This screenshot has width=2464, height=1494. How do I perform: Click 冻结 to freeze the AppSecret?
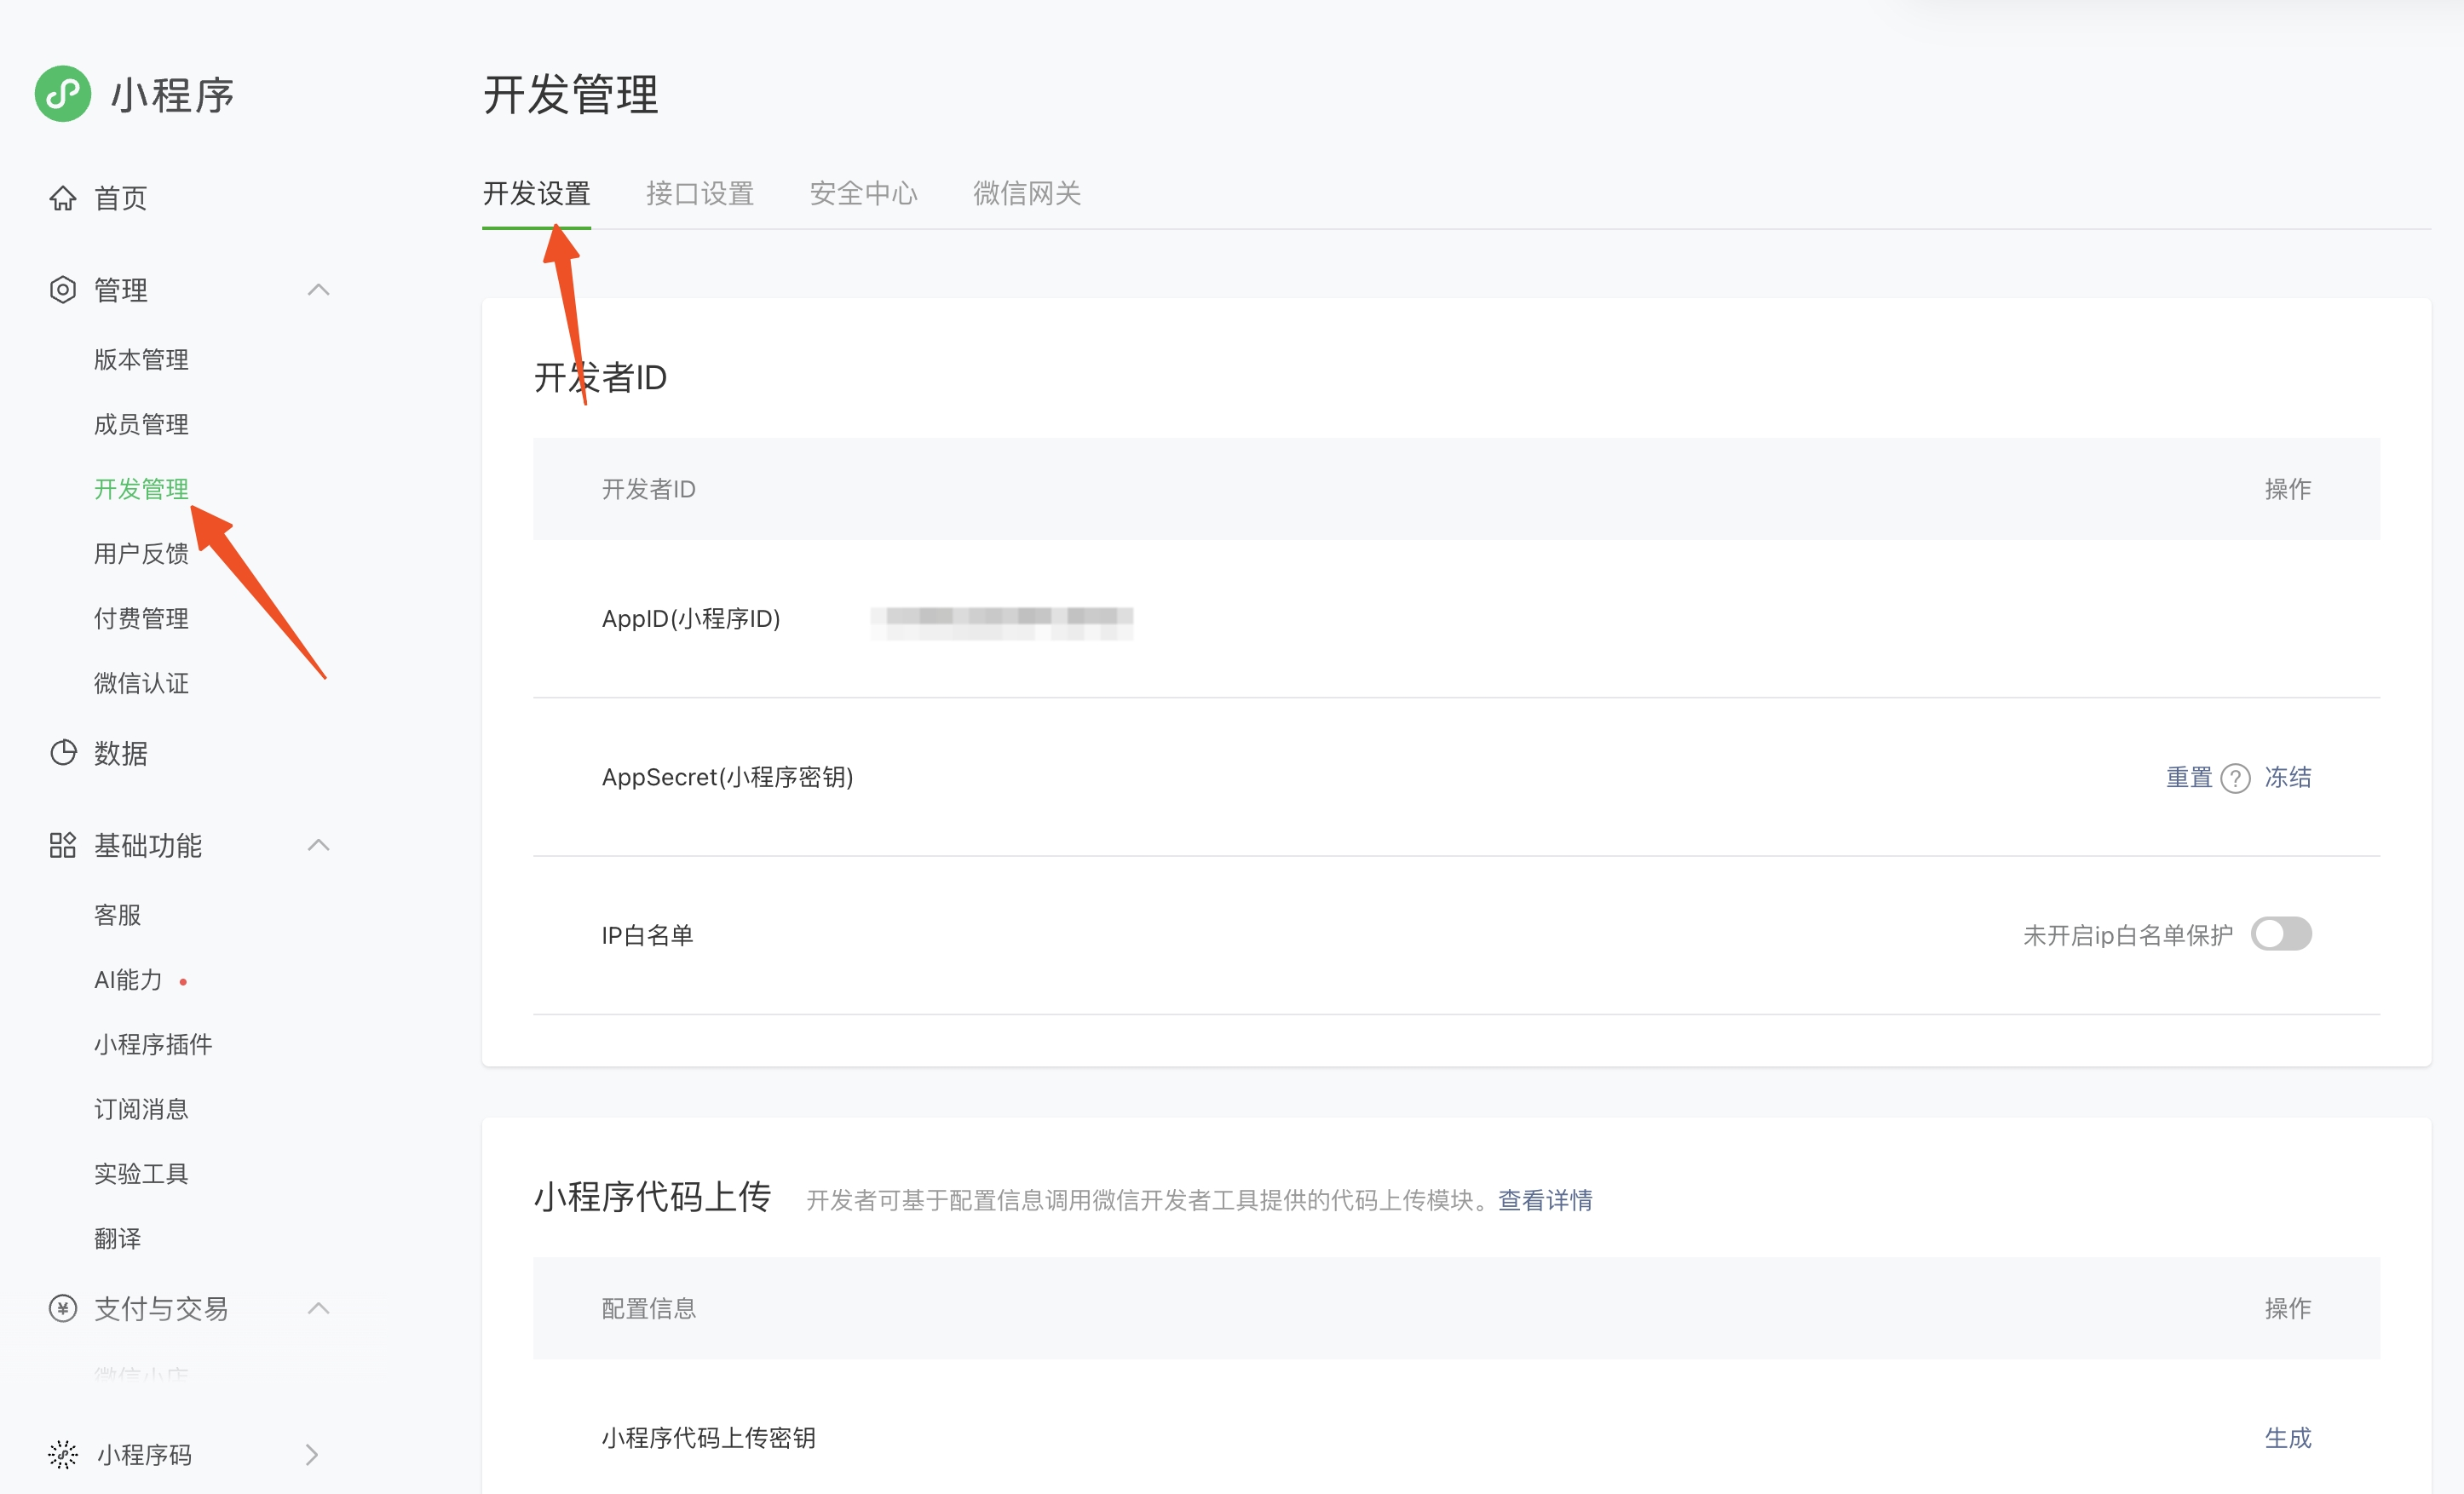pyautogui.click(x=2288, y=777)
